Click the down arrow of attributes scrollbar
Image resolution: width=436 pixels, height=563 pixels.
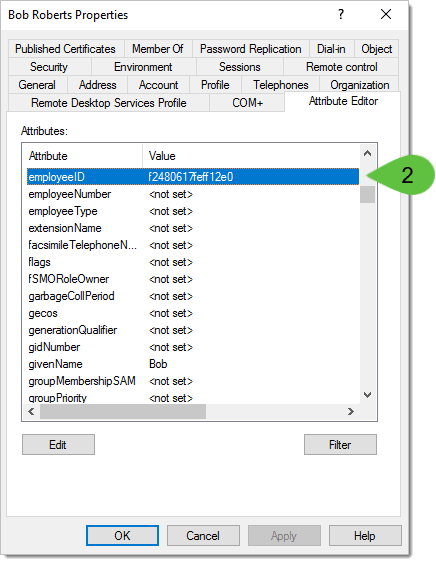click(367, 395)
